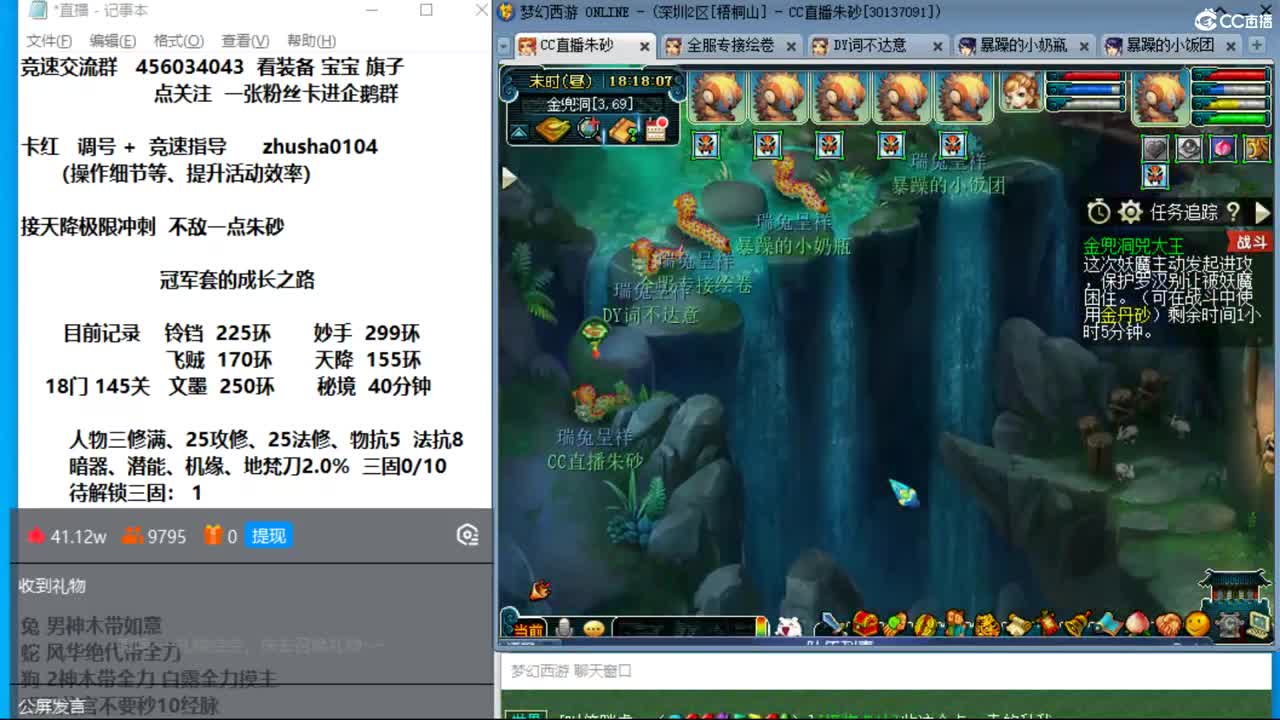The height and width of the screenshot is (720, 1280).
Task: Click the gray eye status icon
Action: (1189, 148)
